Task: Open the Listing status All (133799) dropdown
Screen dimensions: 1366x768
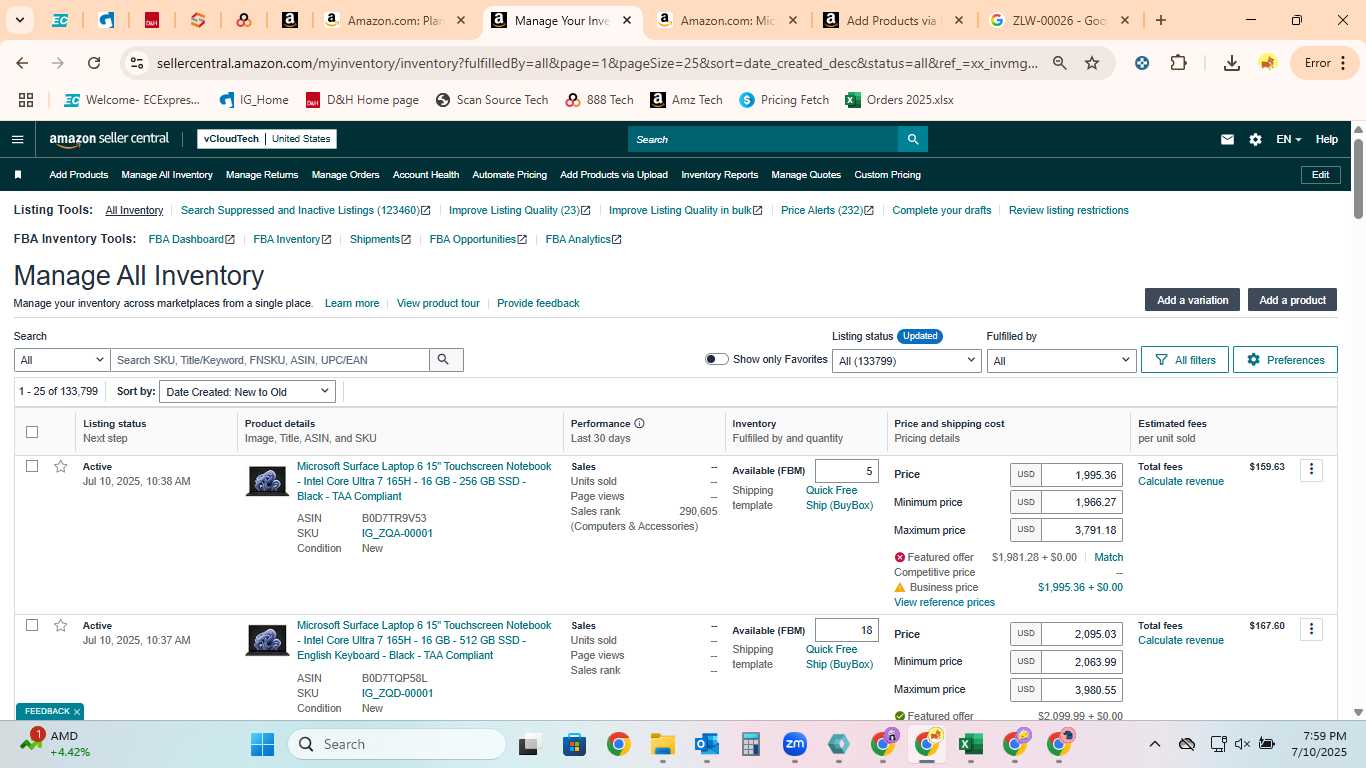Action: 907,360
